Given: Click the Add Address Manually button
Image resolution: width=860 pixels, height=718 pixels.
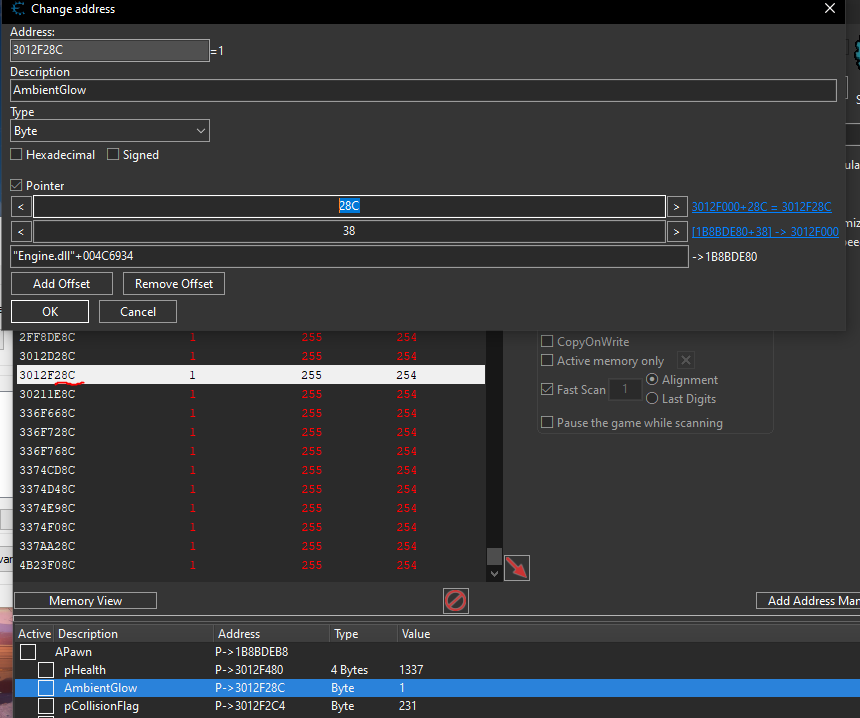Looking at the screenshot, I should pos(808,601).
